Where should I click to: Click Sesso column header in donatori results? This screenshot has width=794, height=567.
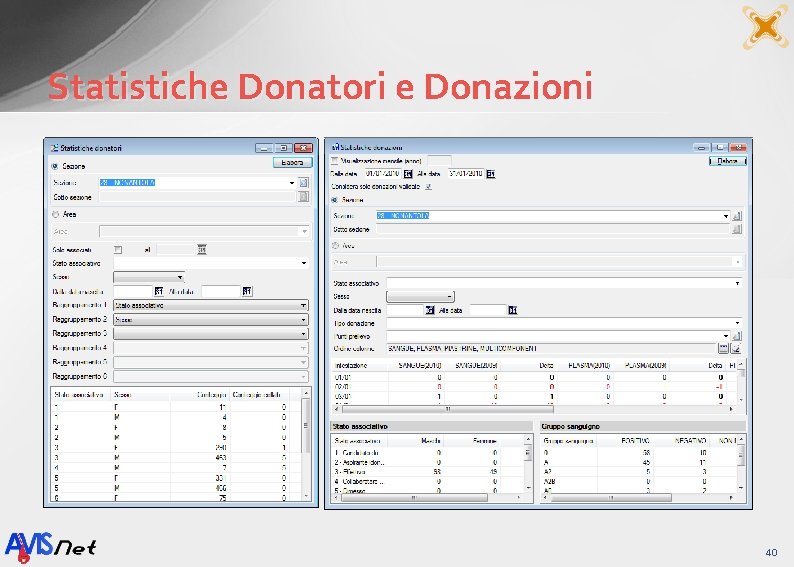141,395
